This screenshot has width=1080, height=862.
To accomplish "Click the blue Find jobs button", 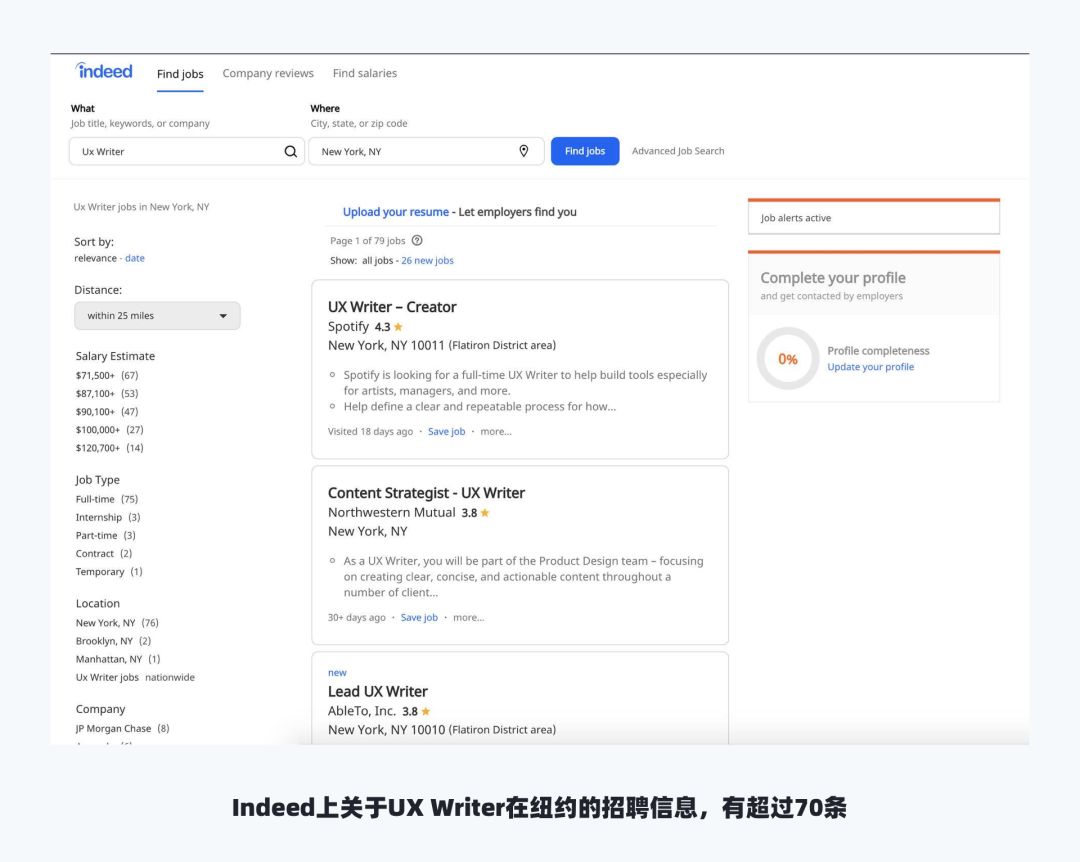I will pyautogui.click(x=585, y=151).
